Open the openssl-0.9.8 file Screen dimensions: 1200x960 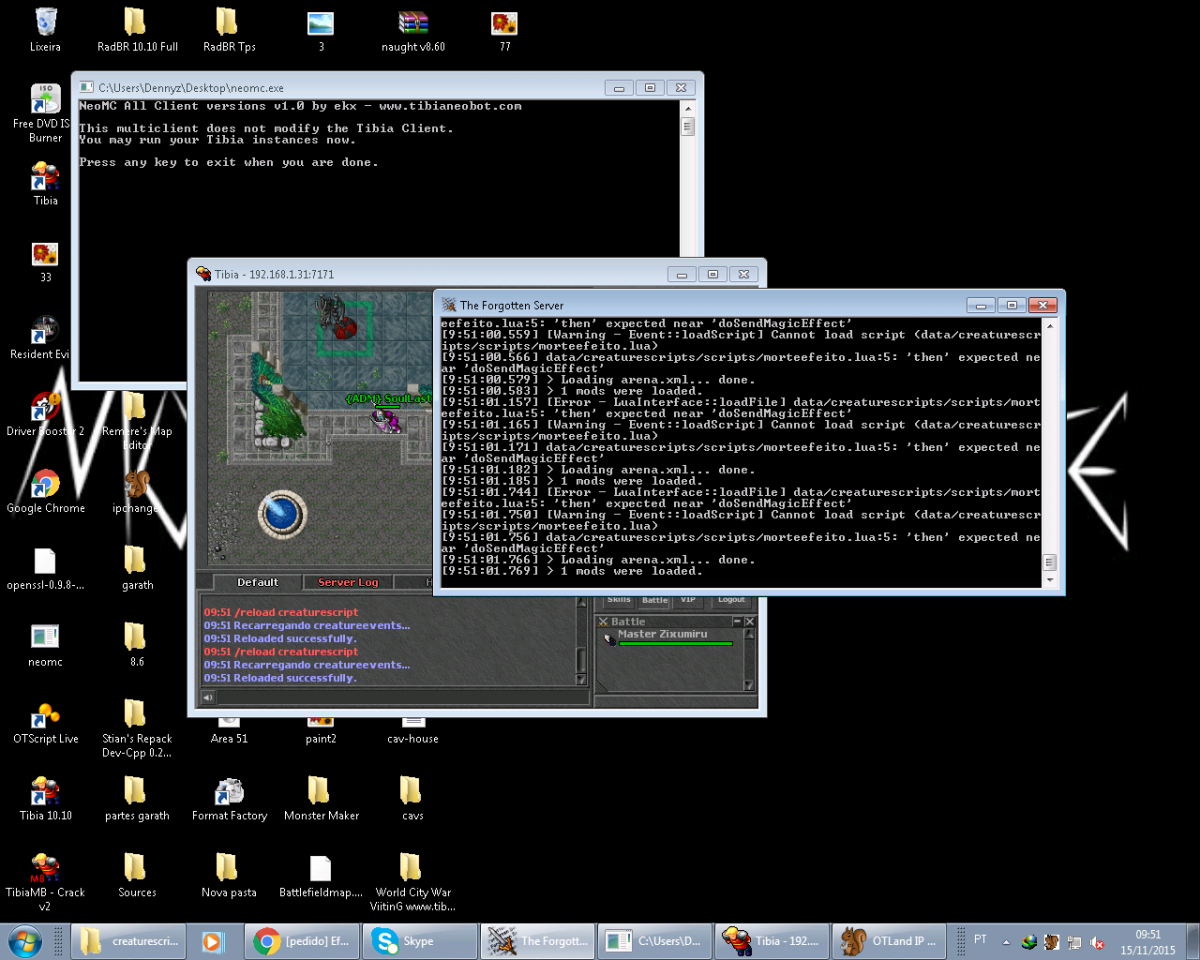pos(45,567)
